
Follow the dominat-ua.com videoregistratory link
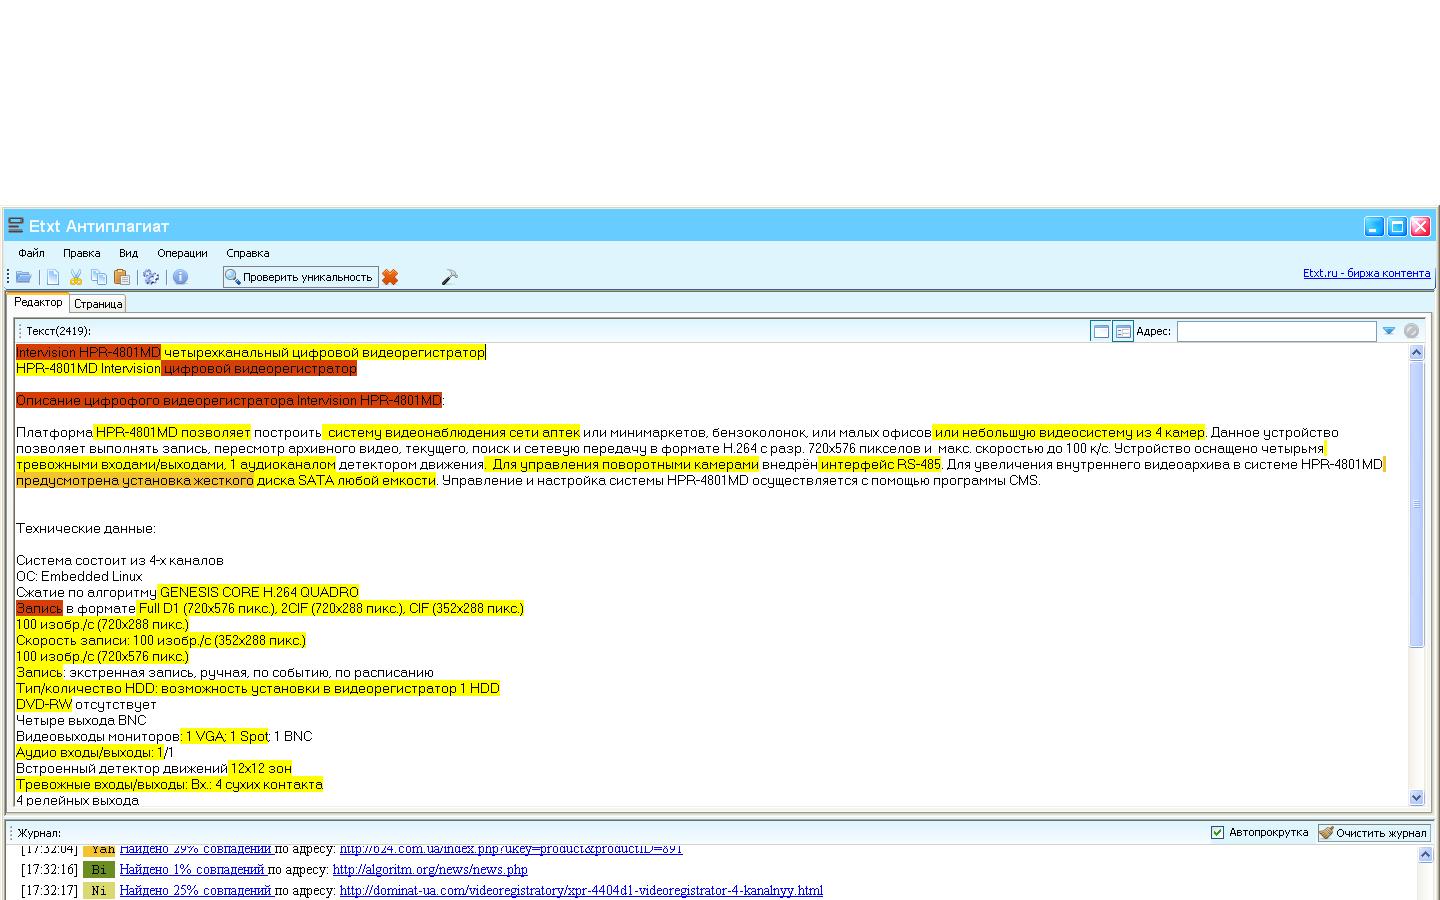tap(581, 890)
